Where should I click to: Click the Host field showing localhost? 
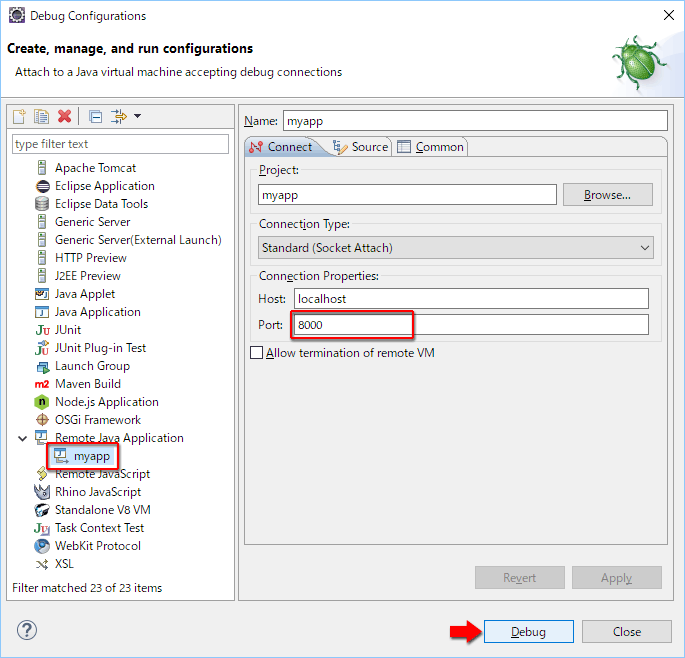coord(471,299)
